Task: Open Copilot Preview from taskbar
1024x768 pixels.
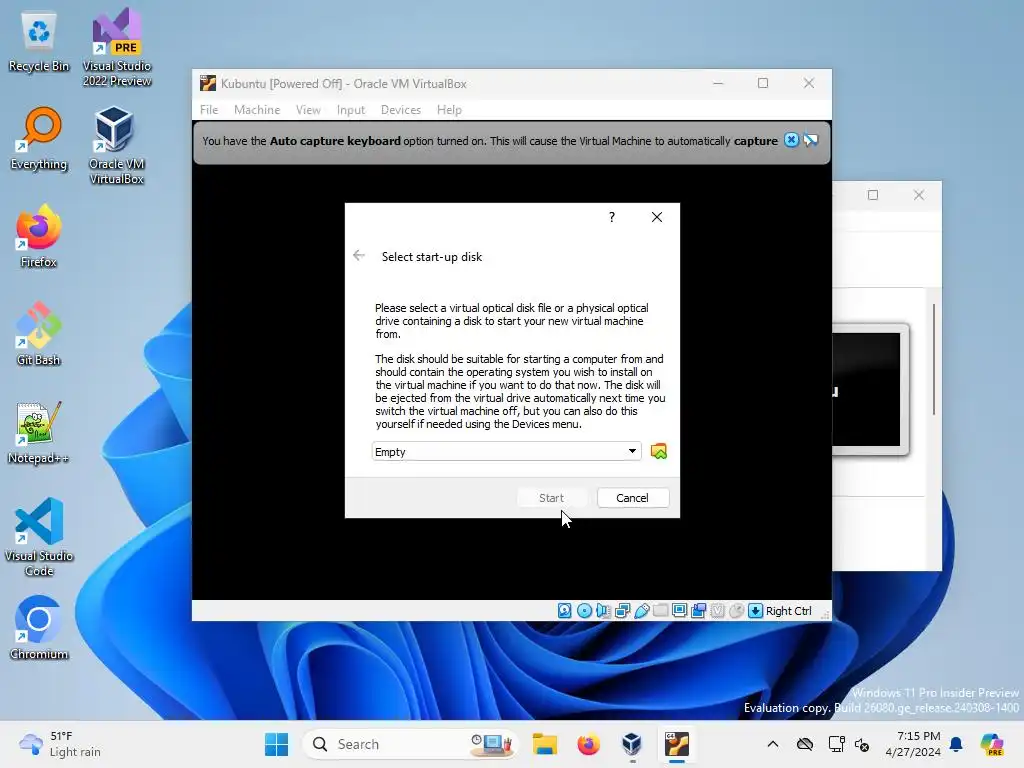Action: [992, 744]
